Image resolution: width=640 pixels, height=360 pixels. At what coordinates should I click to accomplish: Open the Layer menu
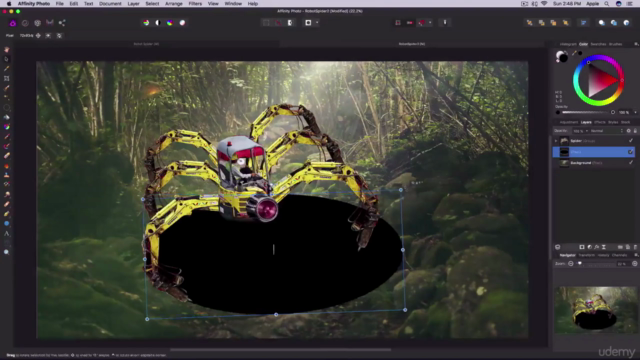pyautogui.click(x=133, y=4)
